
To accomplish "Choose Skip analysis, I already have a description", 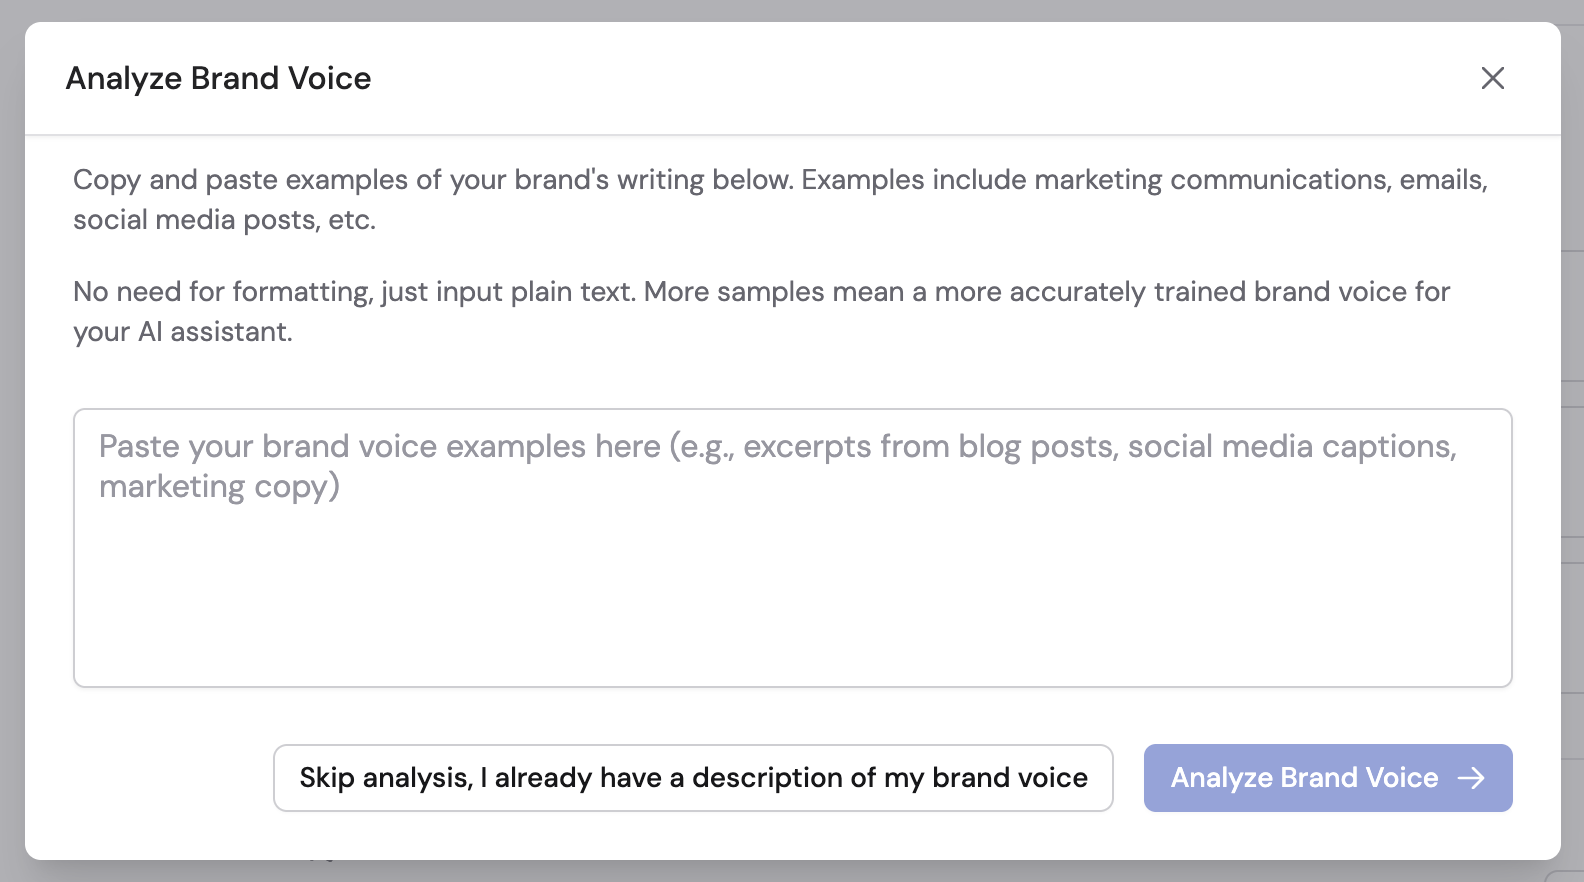I will point(693,778).
